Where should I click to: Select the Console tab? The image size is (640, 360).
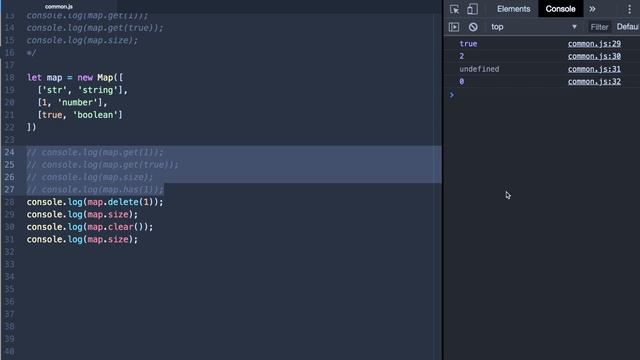pyautogui.click(x=560, y=9)
